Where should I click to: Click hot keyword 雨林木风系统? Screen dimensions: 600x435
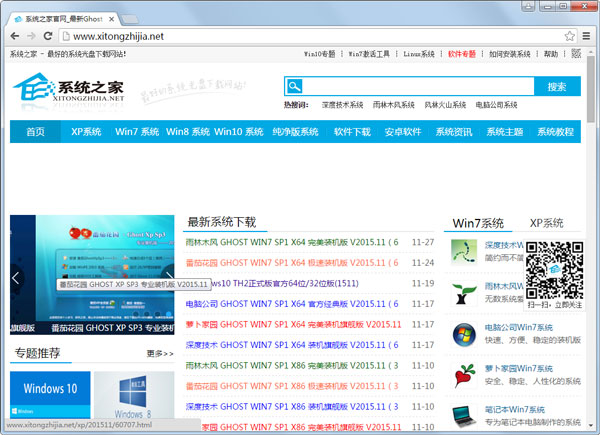coord(394,105)
